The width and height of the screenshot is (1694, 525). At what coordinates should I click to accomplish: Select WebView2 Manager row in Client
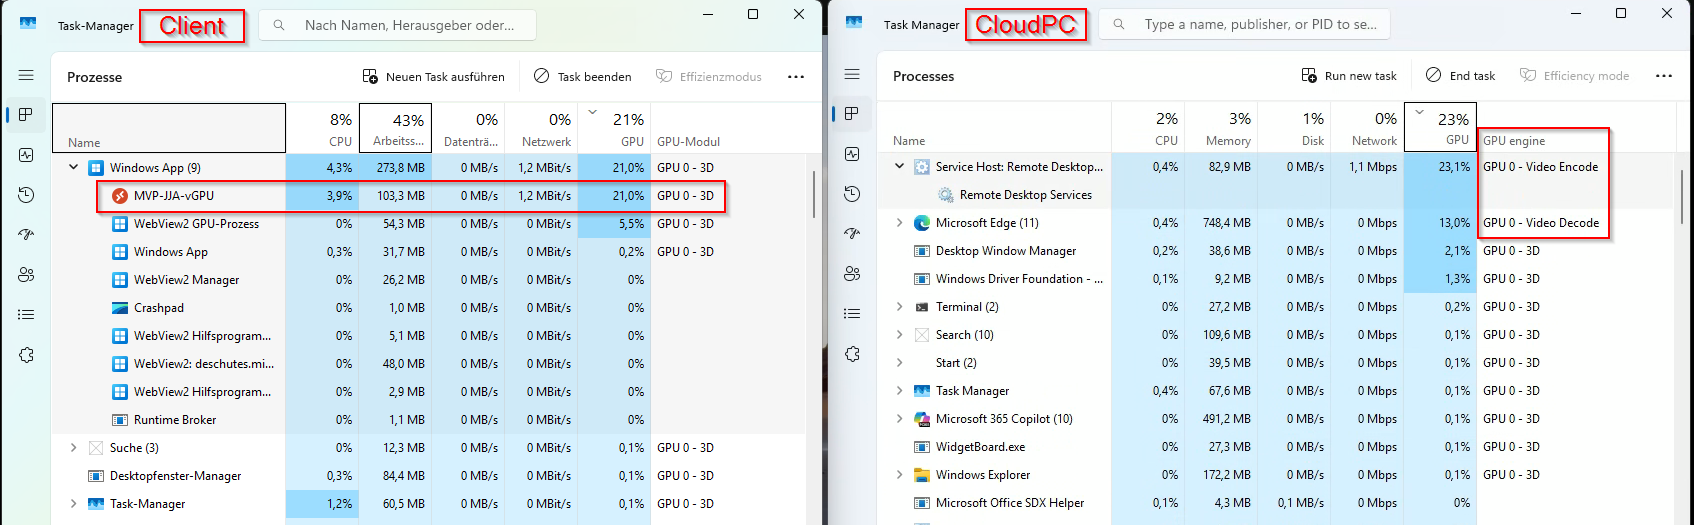click(430, 280)
